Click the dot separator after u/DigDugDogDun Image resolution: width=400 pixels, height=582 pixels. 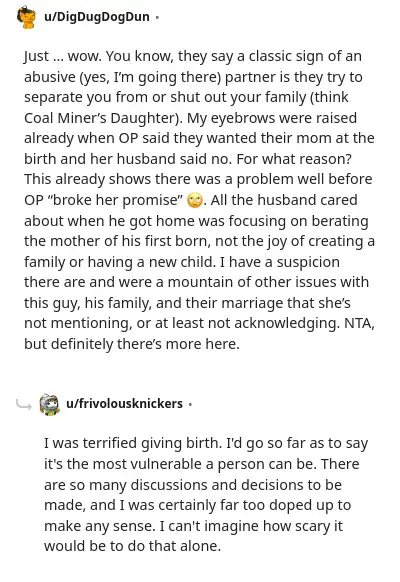coord(157,17)
